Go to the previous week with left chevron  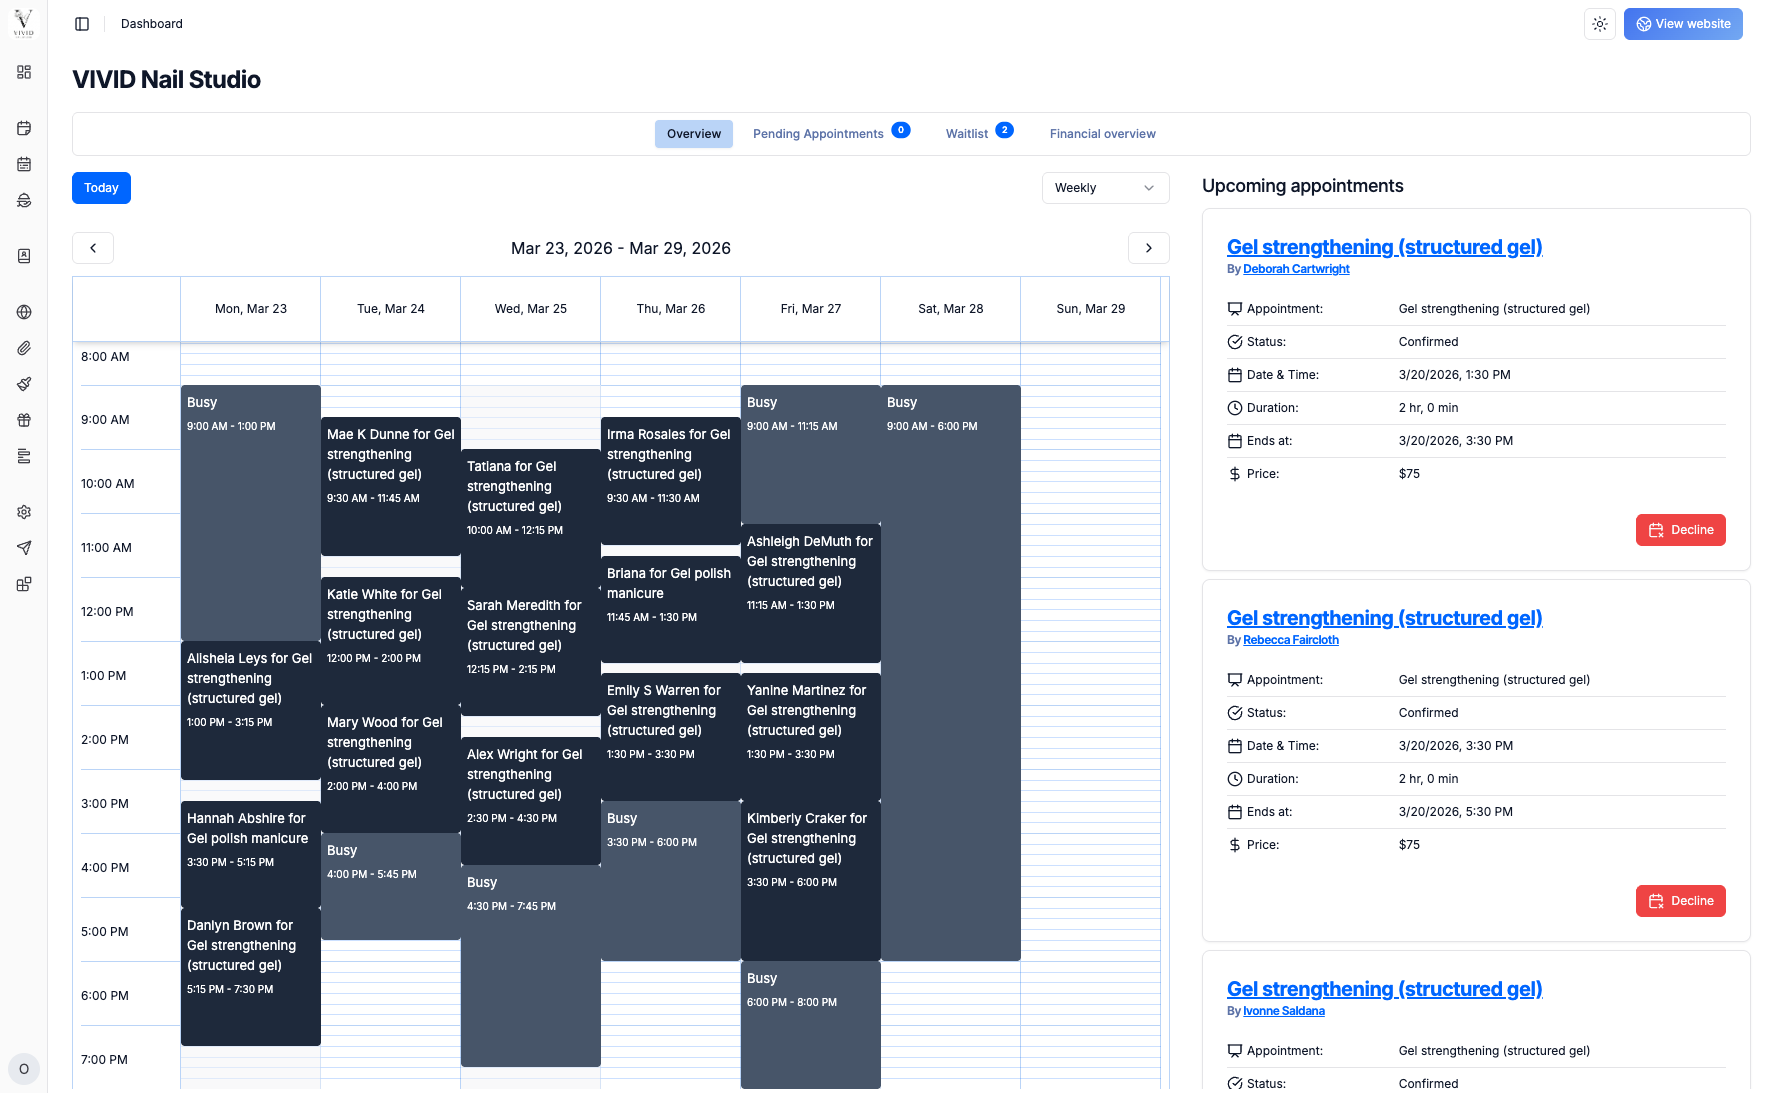click(93, 248)
